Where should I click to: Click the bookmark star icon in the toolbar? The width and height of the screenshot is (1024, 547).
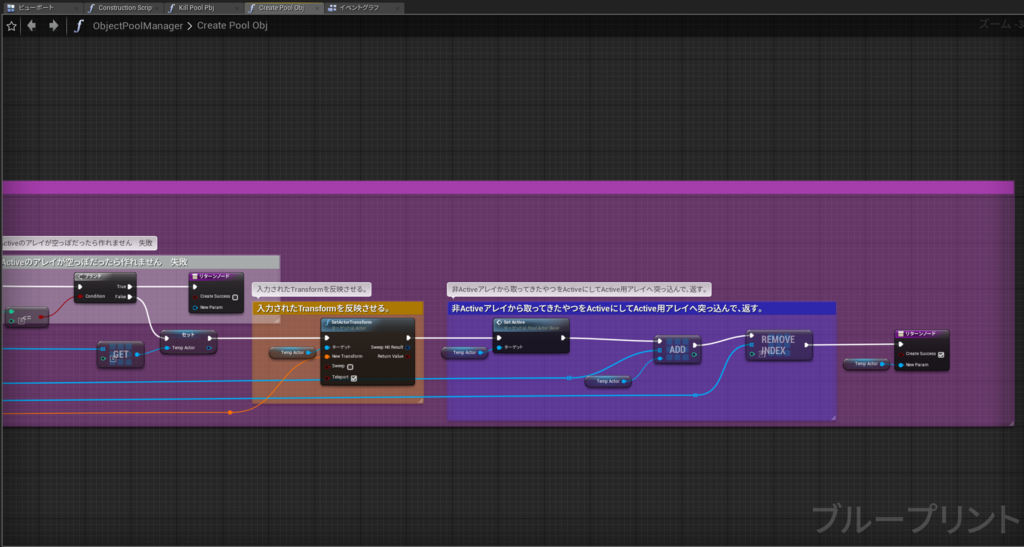(x=11, y=26)
